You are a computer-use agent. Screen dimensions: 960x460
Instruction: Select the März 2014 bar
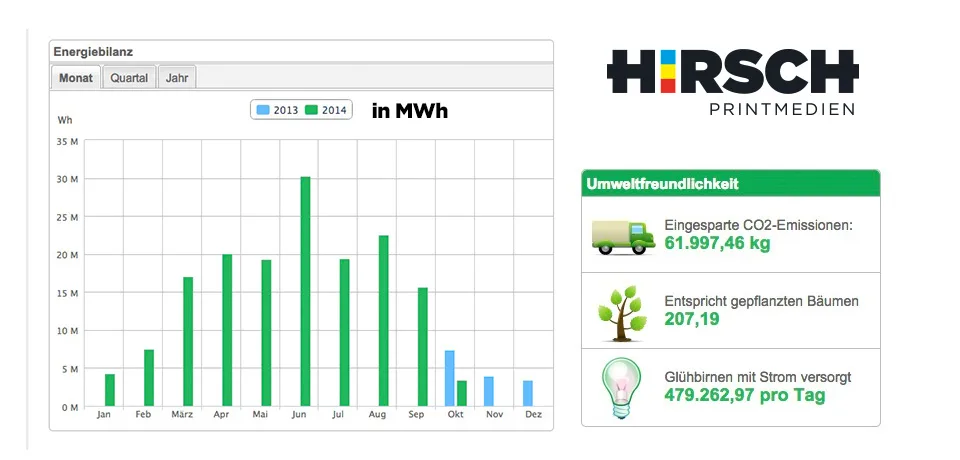188,342
